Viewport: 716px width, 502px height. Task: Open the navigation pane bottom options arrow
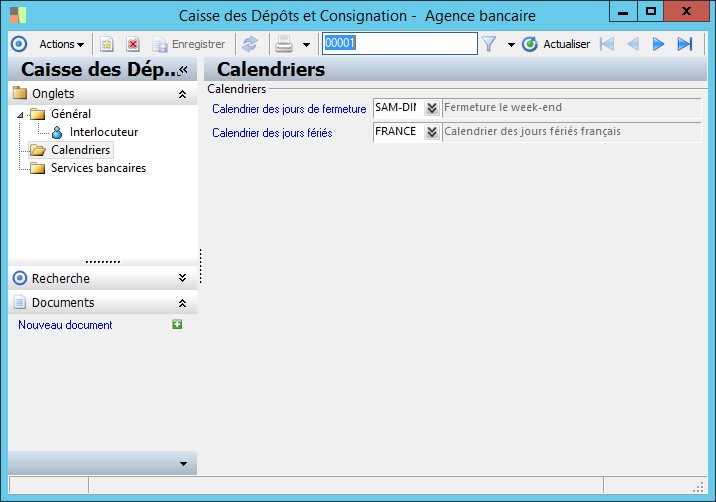click(x=183, y=464)
